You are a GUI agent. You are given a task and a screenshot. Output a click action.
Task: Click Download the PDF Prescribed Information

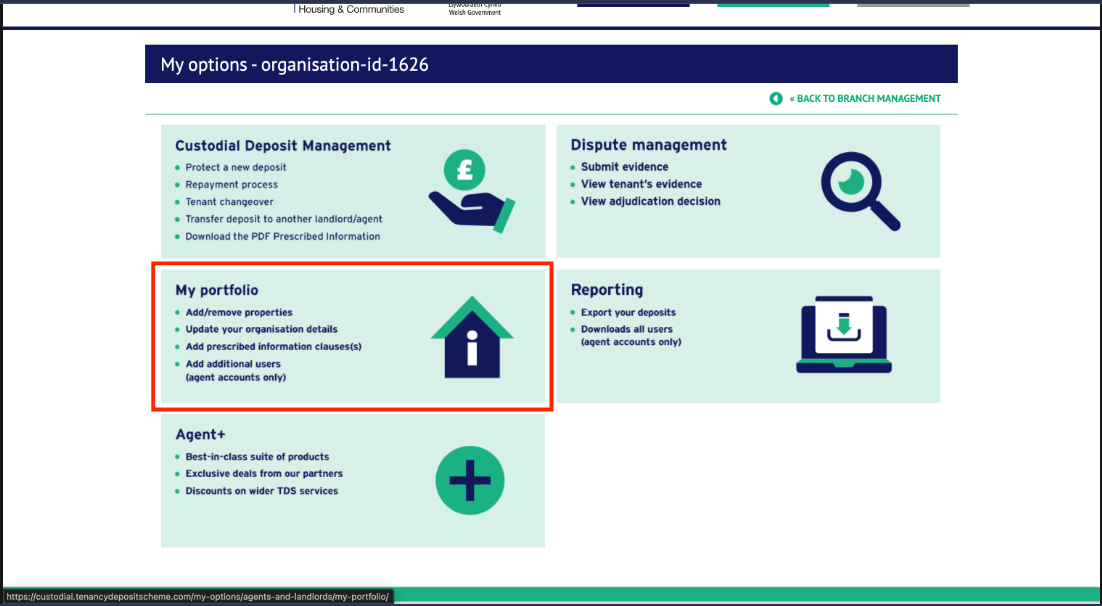[282, 237]
